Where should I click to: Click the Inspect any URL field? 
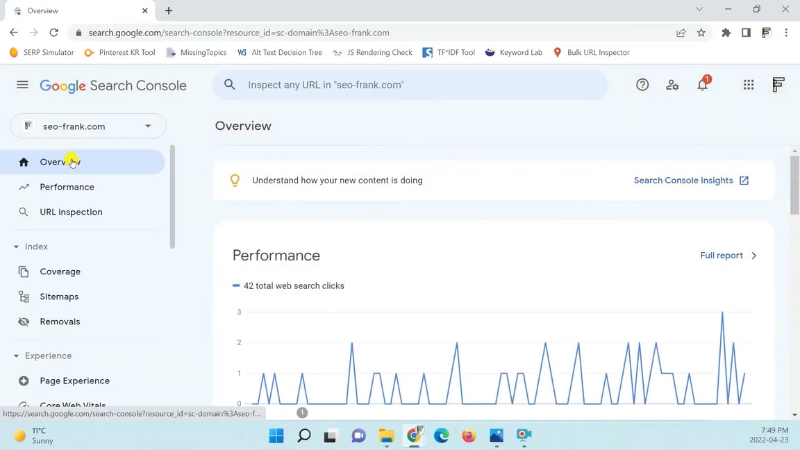410,85
